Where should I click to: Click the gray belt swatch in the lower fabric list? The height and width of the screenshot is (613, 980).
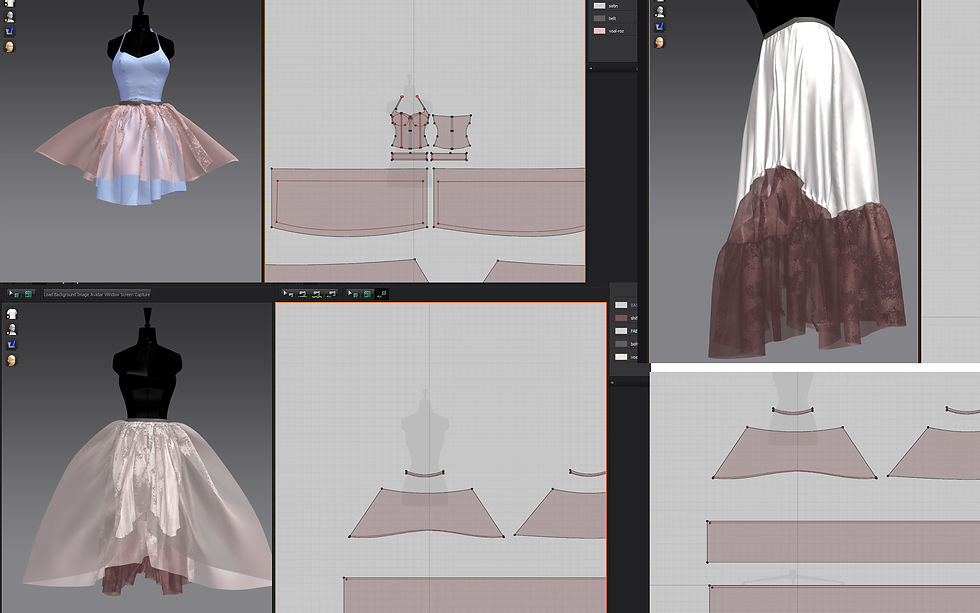point(621,344)
